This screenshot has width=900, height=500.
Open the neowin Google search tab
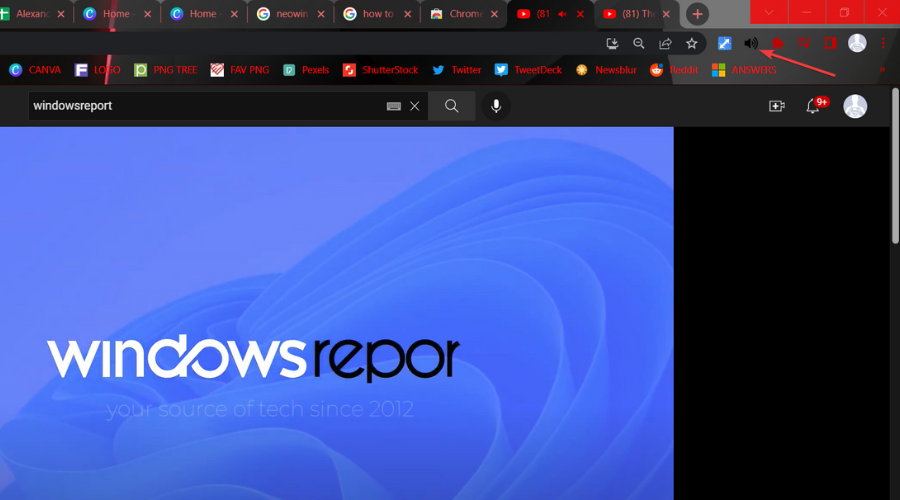coord(289,14)
